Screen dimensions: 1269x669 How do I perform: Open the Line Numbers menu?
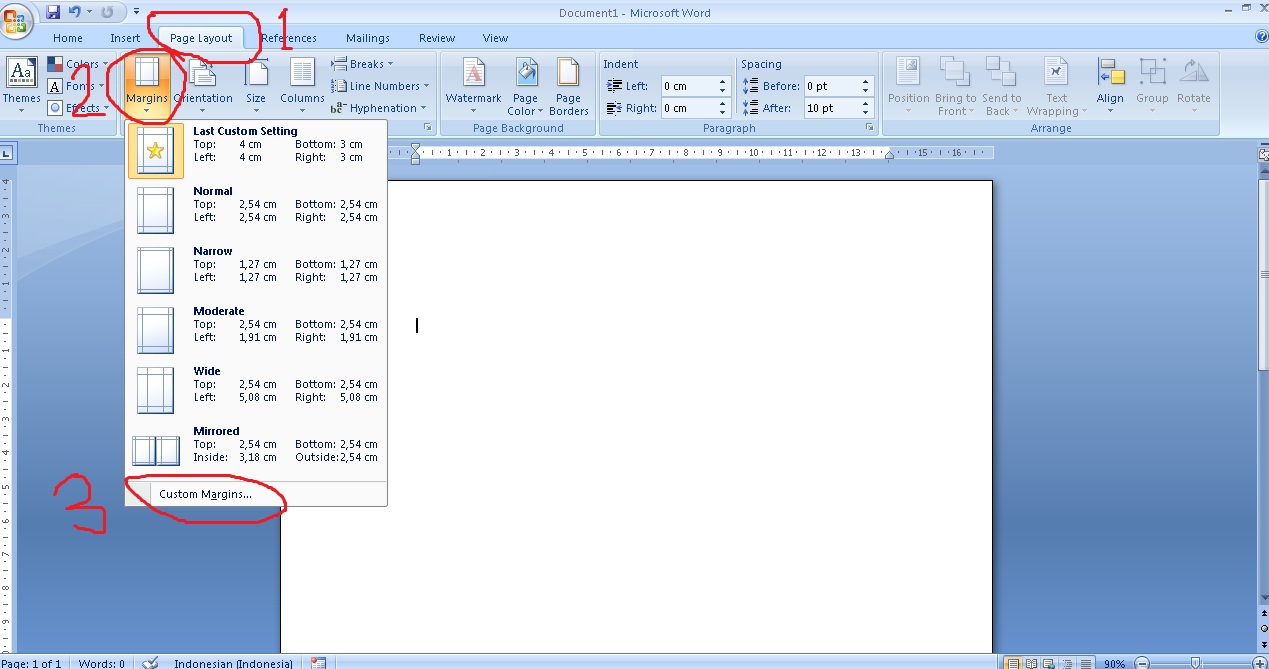pyautogui.click(x=381, y=86)
